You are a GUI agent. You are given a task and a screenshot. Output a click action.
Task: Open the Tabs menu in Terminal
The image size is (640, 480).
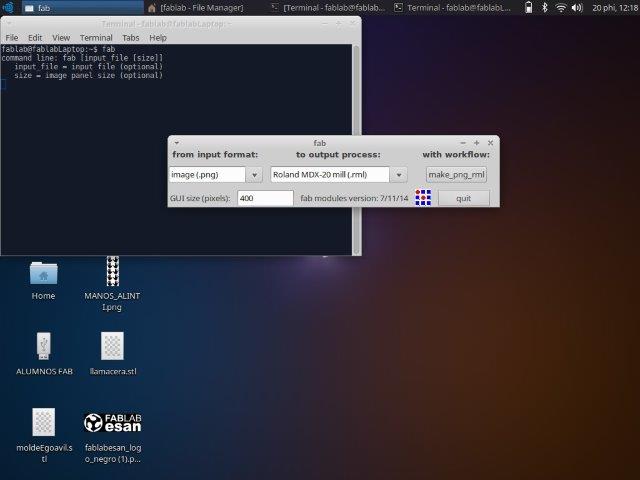[131, 38]
